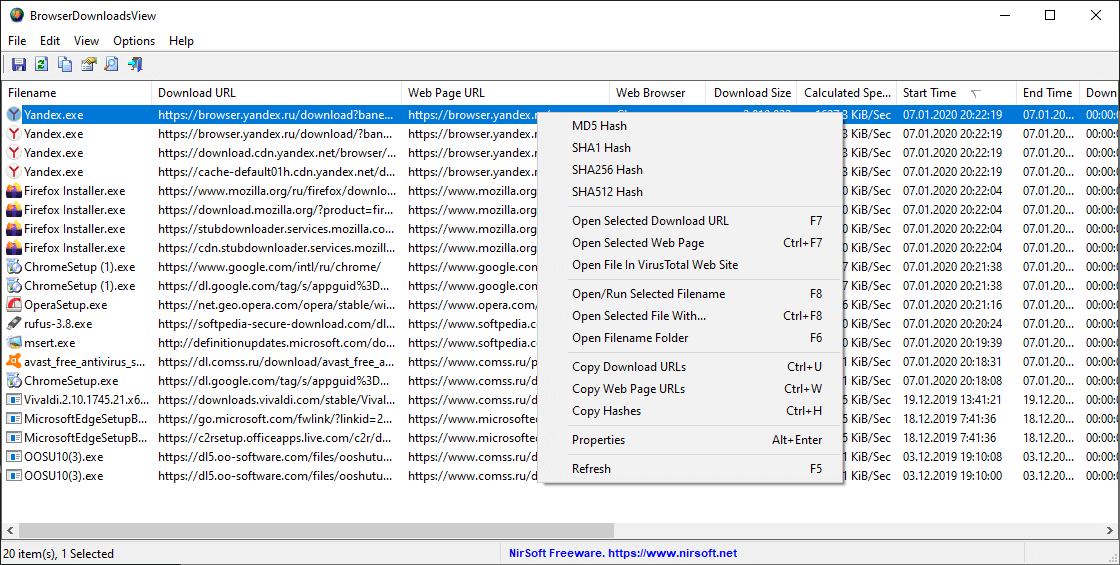Click the Refresh toolbar icon
Image resolution: width=1120 pixels, height=565 pixels.
point(41,64)
